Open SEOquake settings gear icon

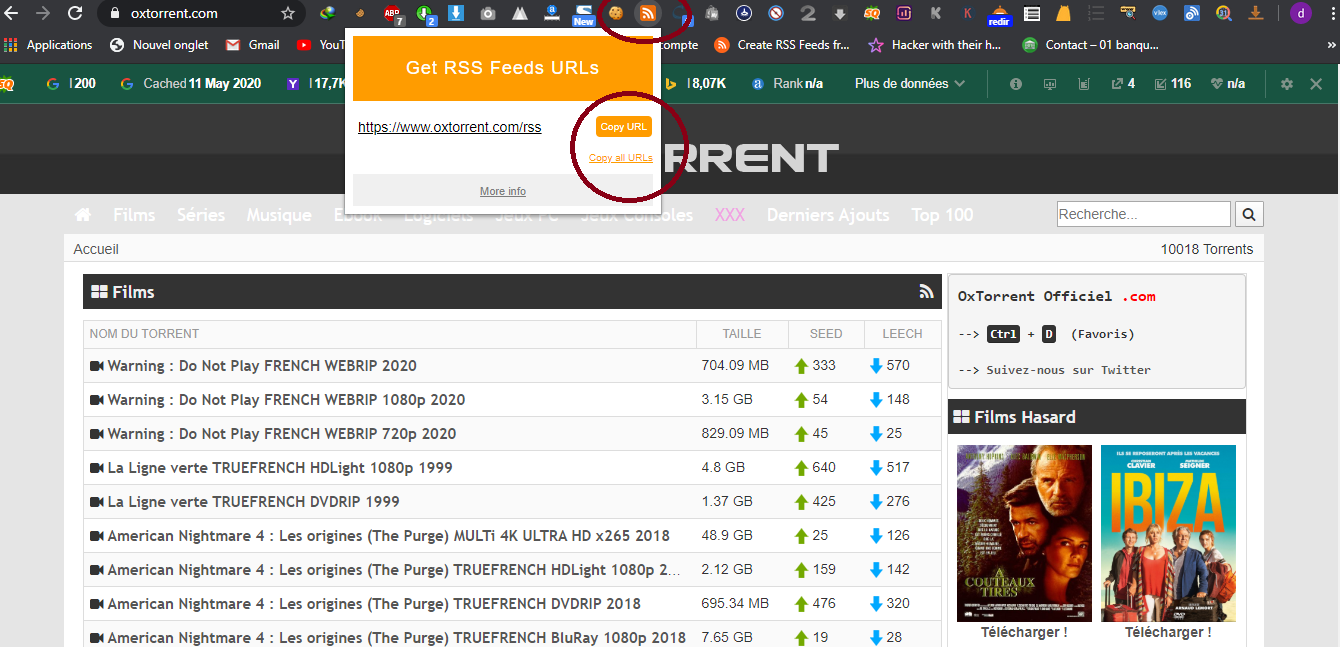tap(1287, 84)
